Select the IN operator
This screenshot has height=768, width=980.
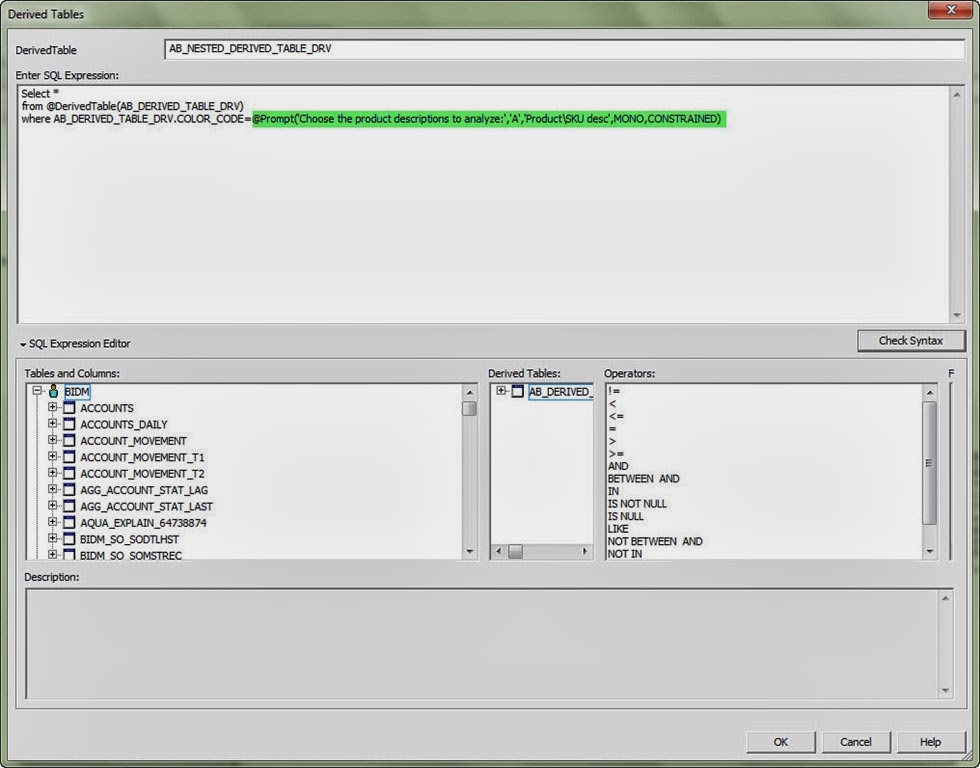point(613,491)
